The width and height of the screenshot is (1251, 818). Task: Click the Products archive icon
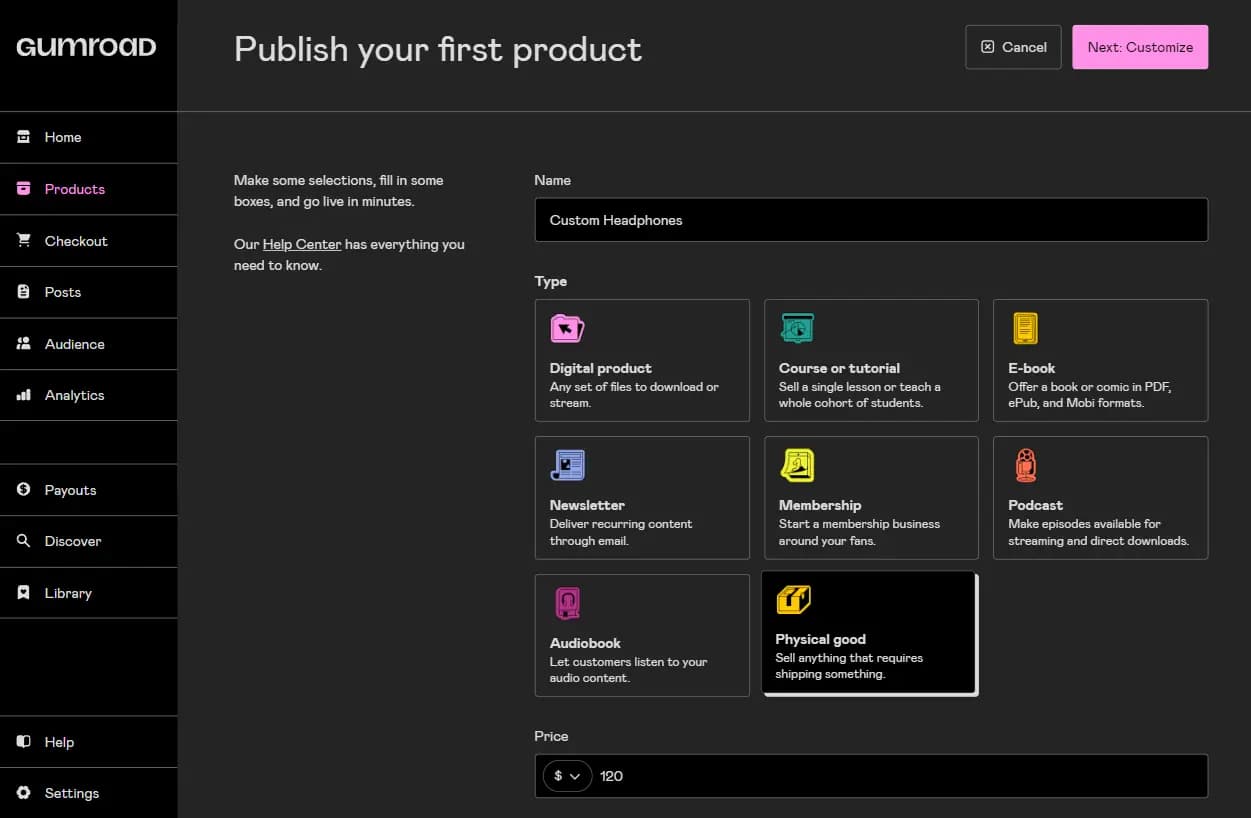pyautogui.click(x=24, y=189)
